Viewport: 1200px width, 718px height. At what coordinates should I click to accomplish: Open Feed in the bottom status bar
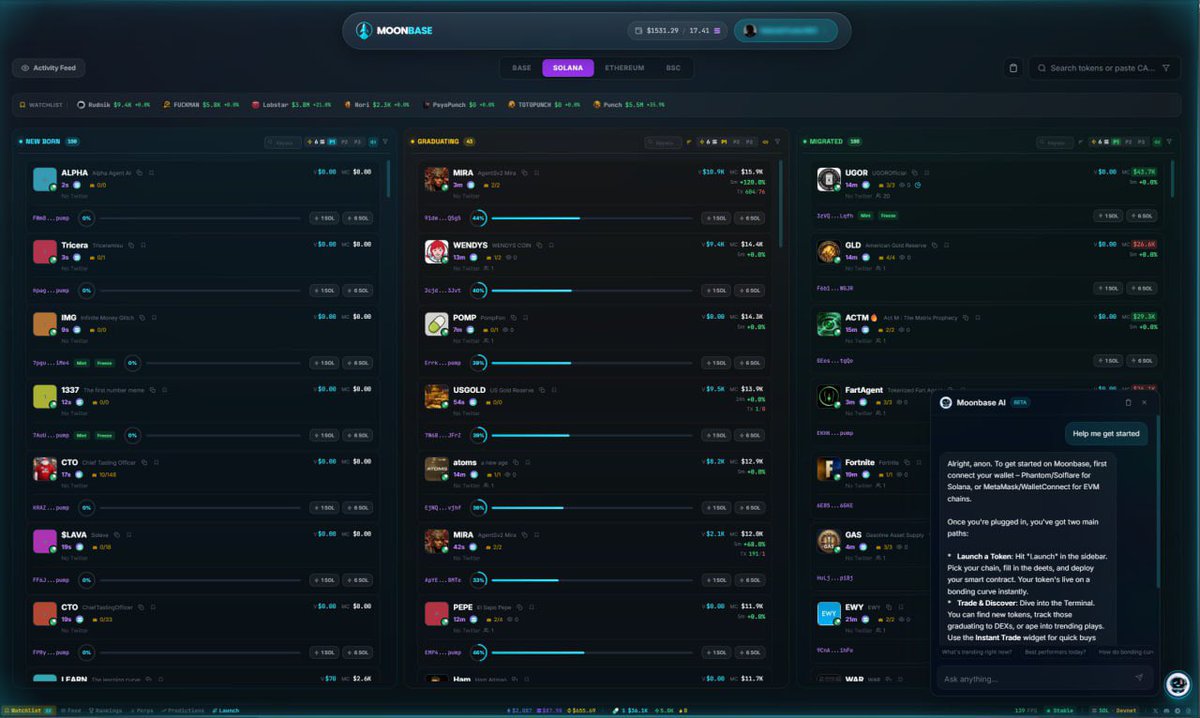click(x=70, y=711)
